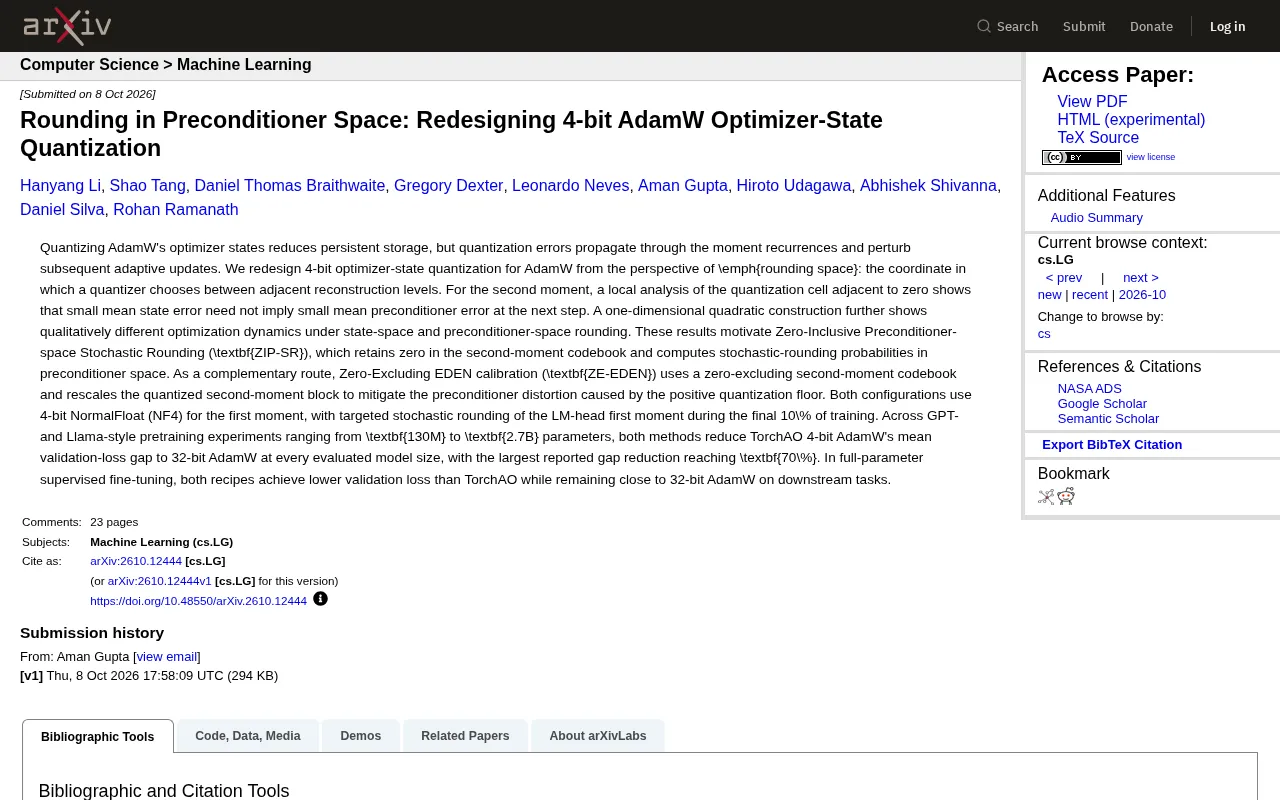1280x800 pixels.
Task: Click the view license link
Action: (x=1151, y=157)
